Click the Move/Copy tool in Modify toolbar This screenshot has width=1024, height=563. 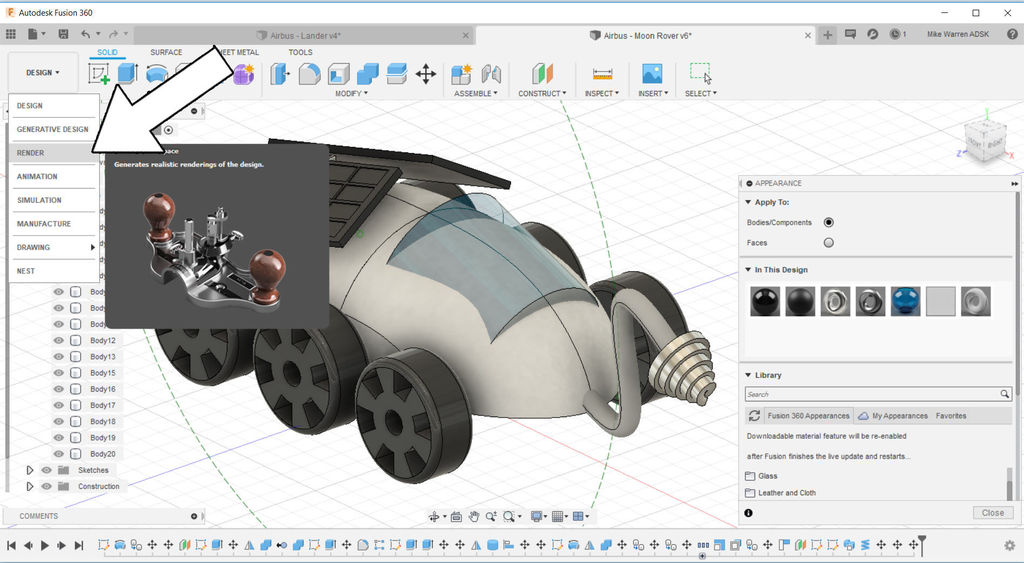pos(425,74)
